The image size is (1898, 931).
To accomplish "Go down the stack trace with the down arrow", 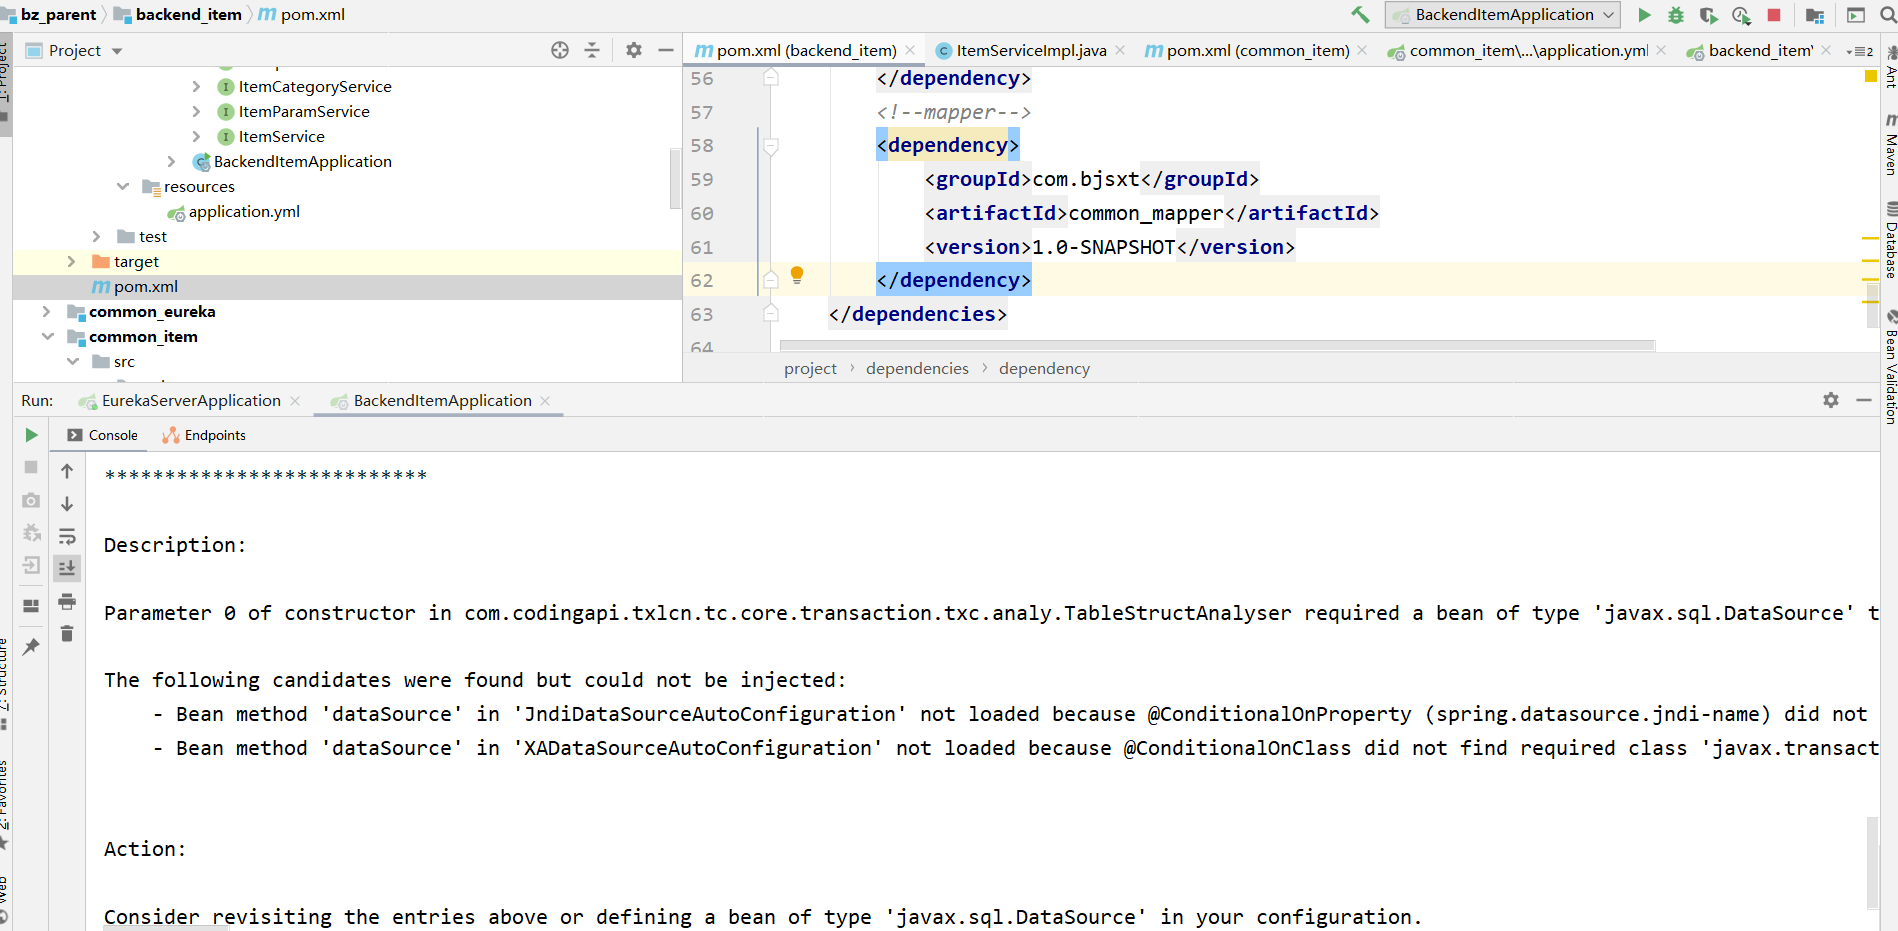I will point(67,504).
